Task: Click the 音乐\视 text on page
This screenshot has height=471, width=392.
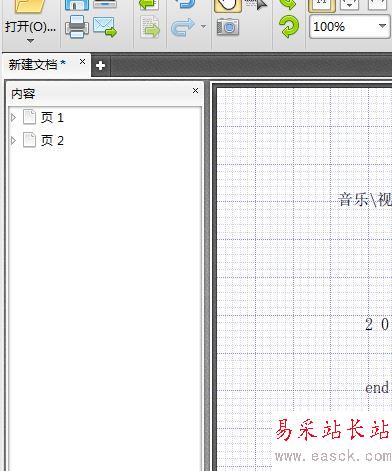Action: [365, 200]
